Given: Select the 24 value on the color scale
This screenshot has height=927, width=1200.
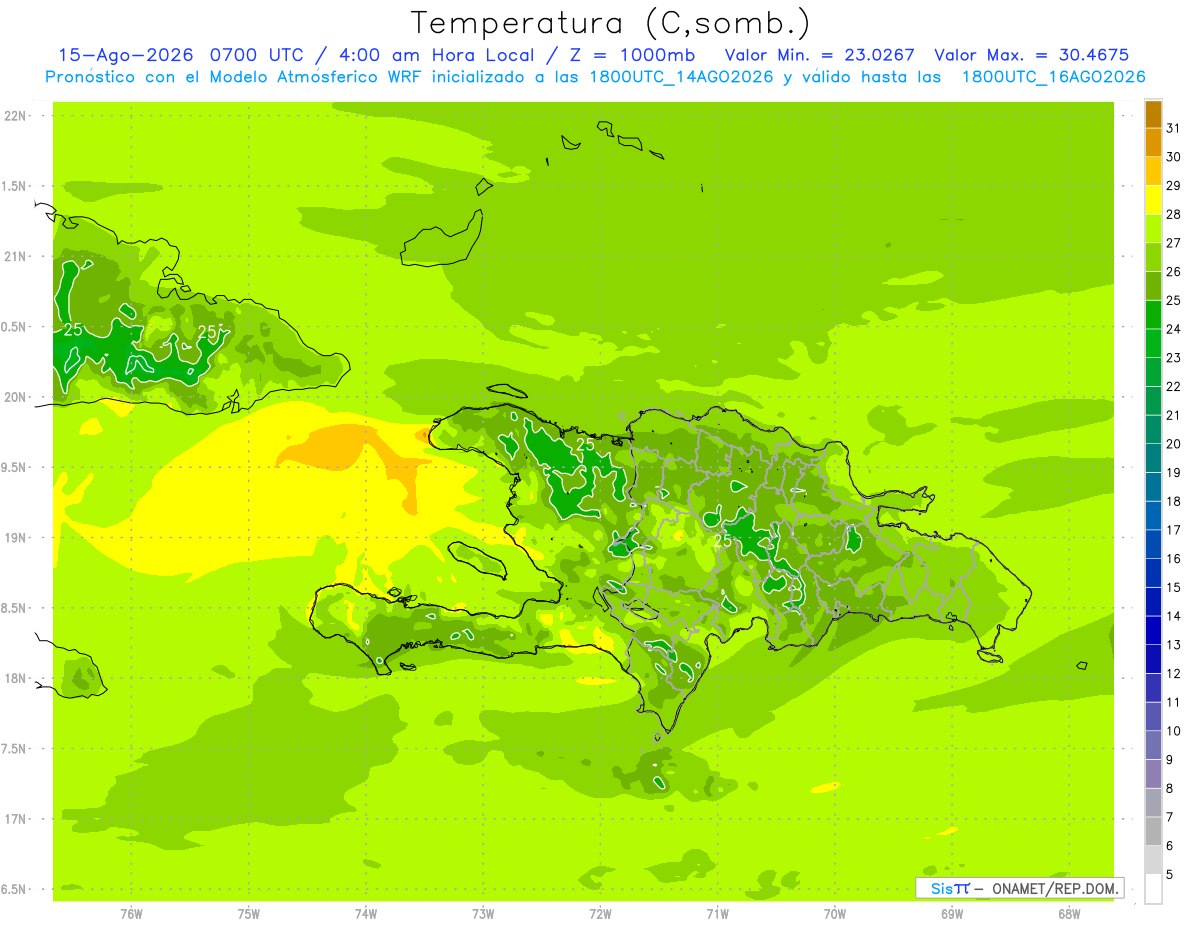Looking at the screenshot, I should tap(1174, 329).
